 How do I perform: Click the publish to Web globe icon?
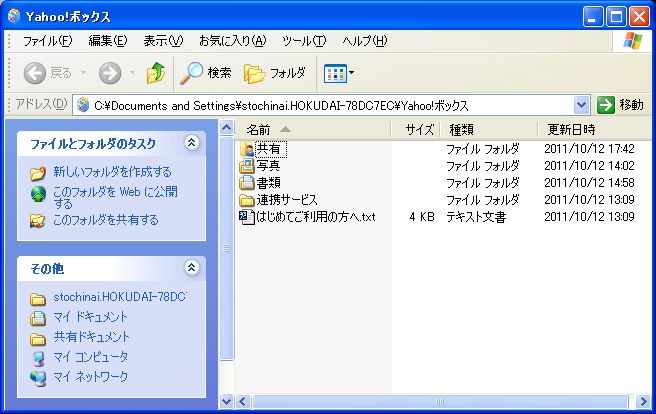(38, 194)
